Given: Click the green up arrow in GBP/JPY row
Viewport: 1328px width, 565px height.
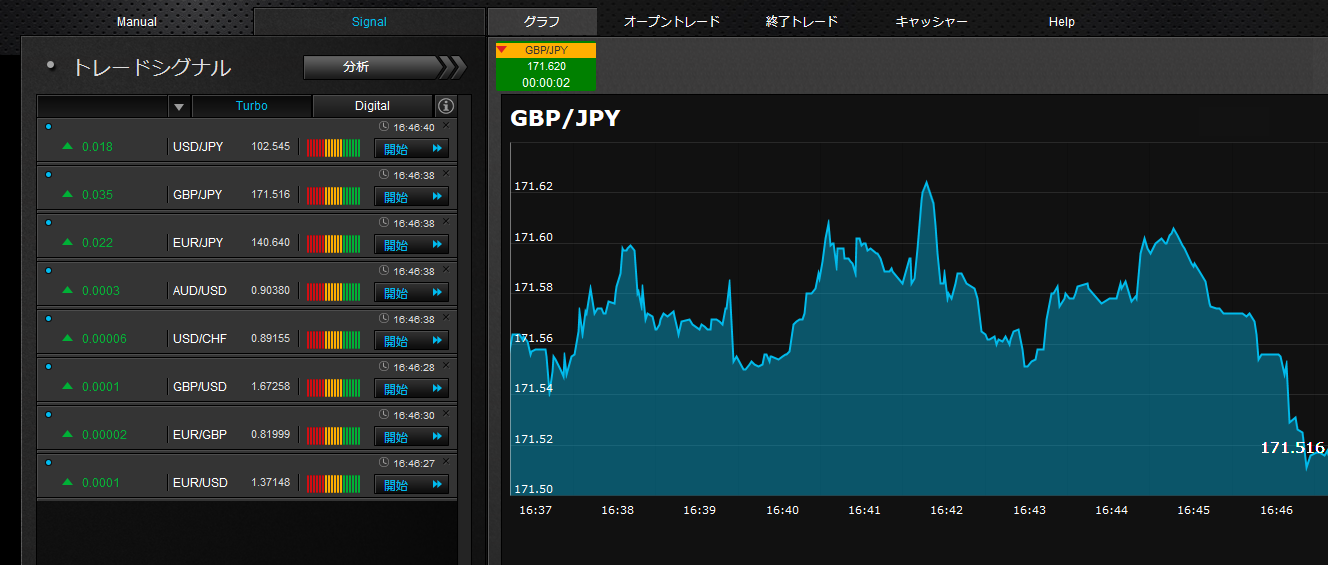Looking at the screenshot, I should point(68,194).
